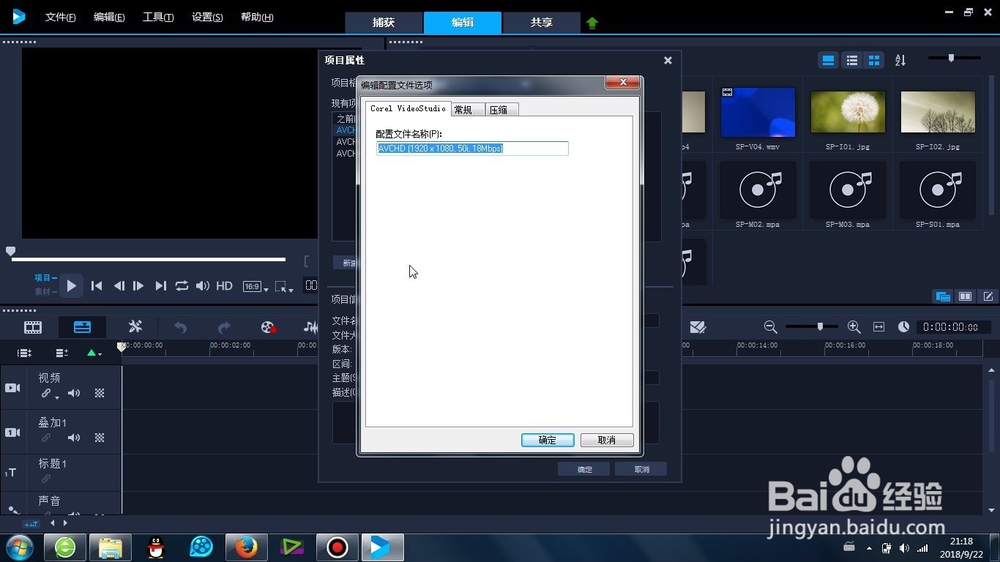Fit project in timeline window
The image size is (1000, 562).
click(x=879, y=327)
